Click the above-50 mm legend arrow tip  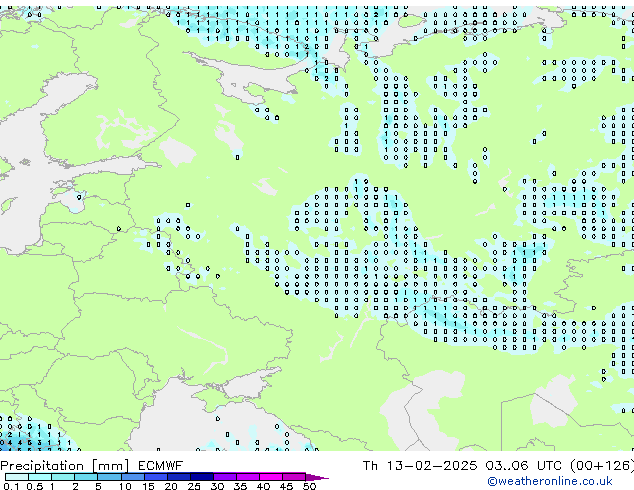[317, 477]
